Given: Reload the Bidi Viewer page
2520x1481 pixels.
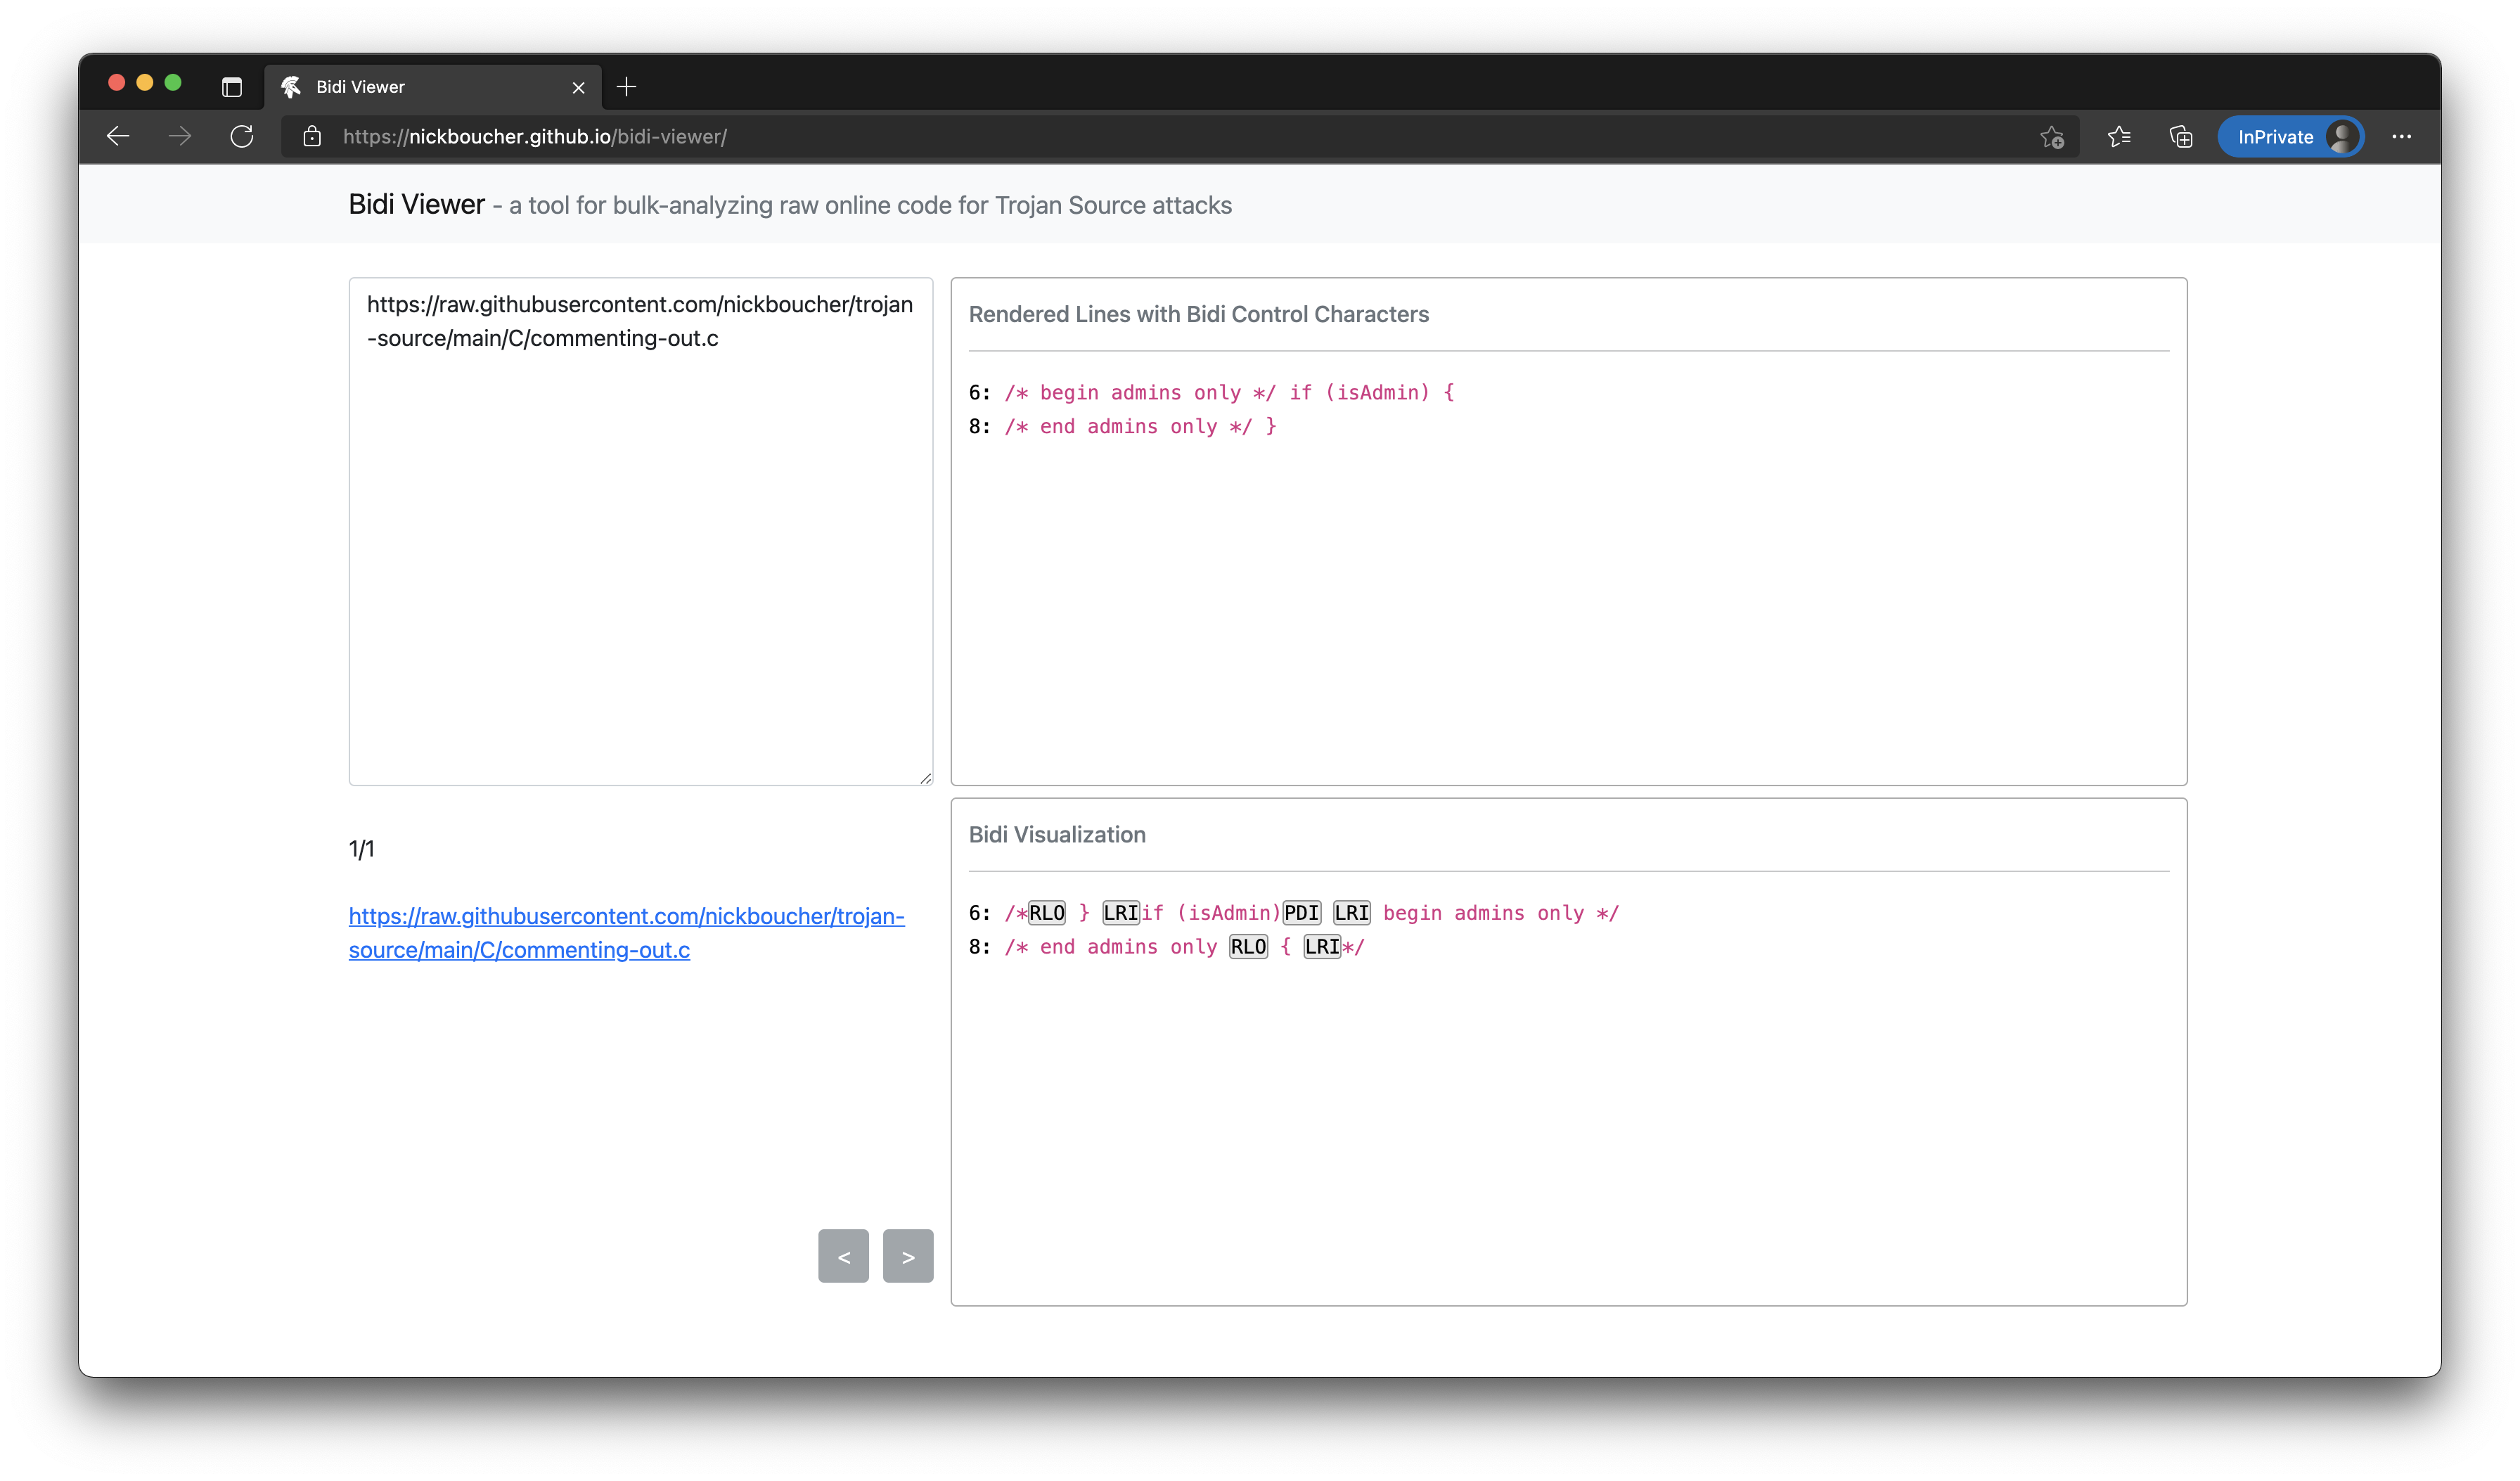Looking at the screenshot, I should click(x=242, y=137).
